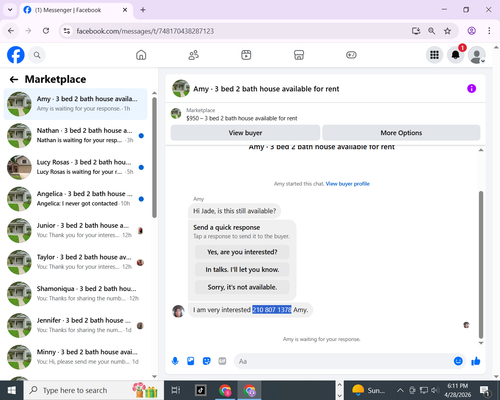Go to Home feed icon
Viewport: 500px width, 400px height.
pyautogui.click(x=141, y=55)
